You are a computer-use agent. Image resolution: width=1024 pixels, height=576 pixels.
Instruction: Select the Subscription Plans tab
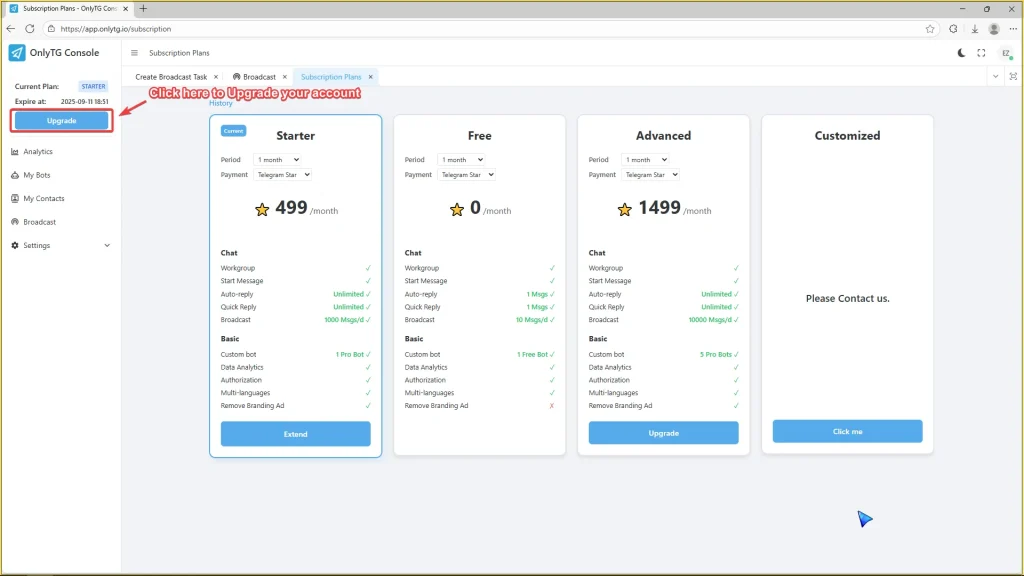tap(331, 77)
